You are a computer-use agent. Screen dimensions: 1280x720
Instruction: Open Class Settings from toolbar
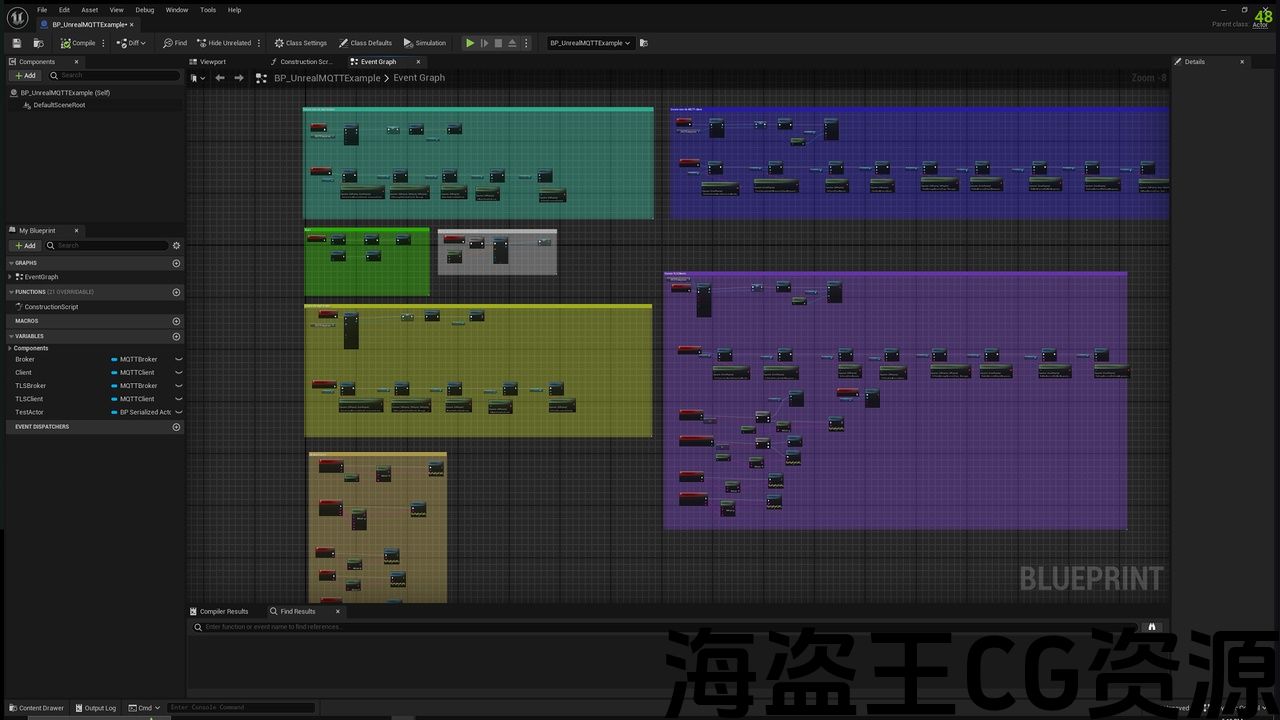pyautogui.click(x=300, y=43)
